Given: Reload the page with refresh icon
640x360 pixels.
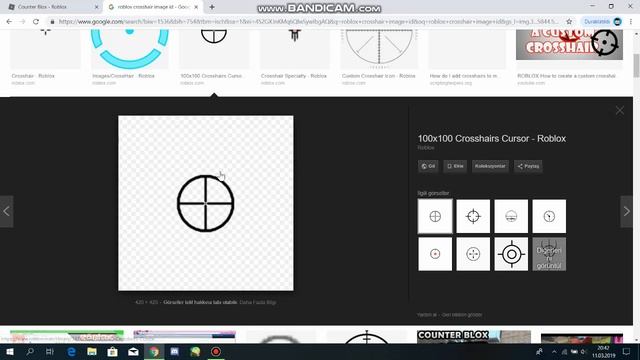Looking at the screenshot, I should (x=36, y=22).
